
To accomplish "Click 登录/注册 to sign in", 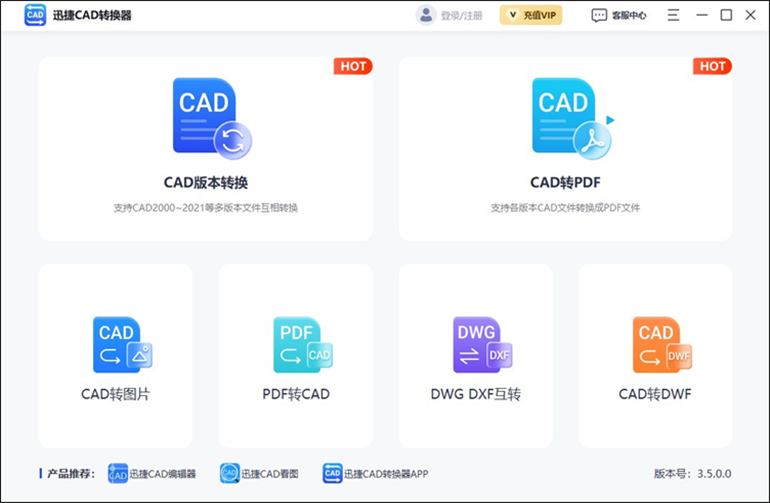I will click(x=462, y=16).
